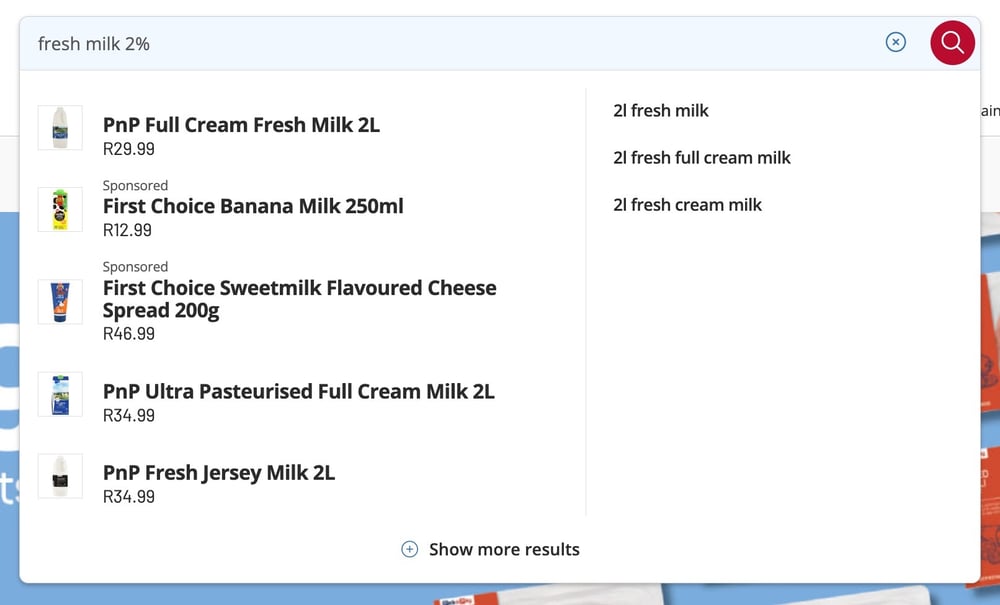Open PnP Full Cream Fresh Milk 2L result
Image resolution: width=1000 pixels, height=605 pixels.
click(241, 124)
